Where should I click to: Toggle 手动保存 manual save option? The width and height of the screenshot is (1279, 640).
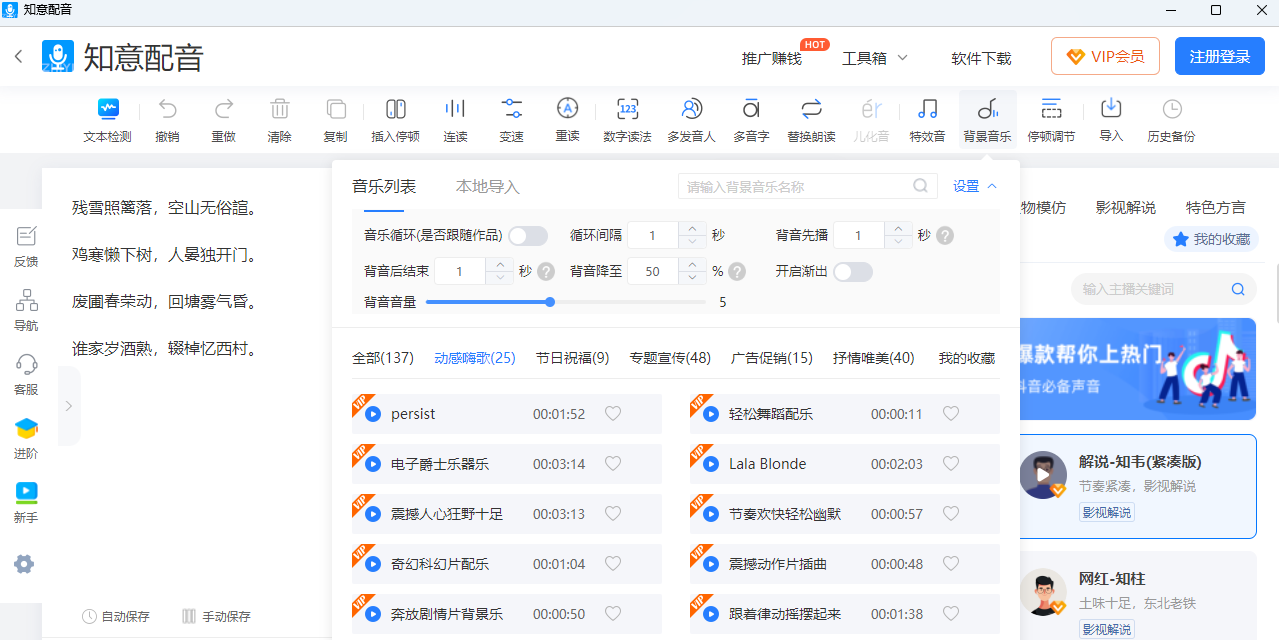(x=216, y=617)
